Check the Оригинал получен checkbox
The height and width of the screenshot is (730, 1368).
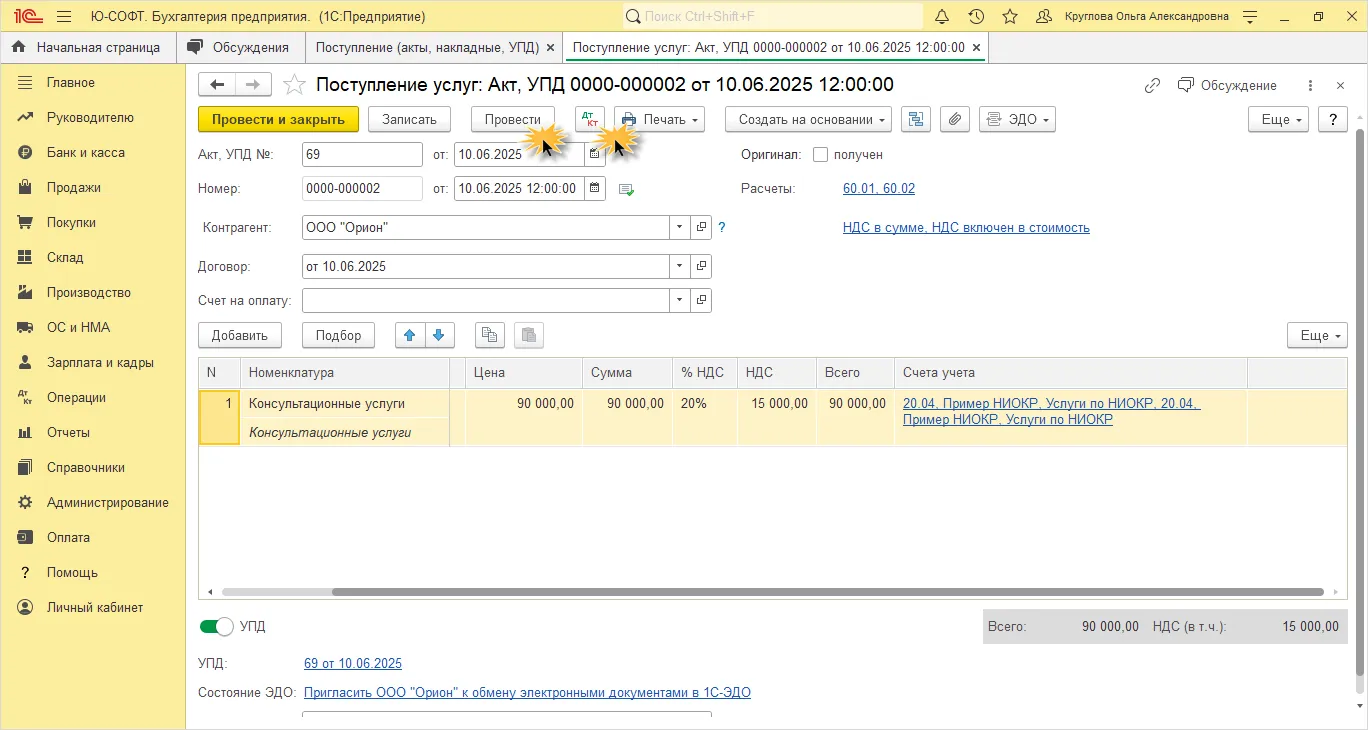(821, 155)
